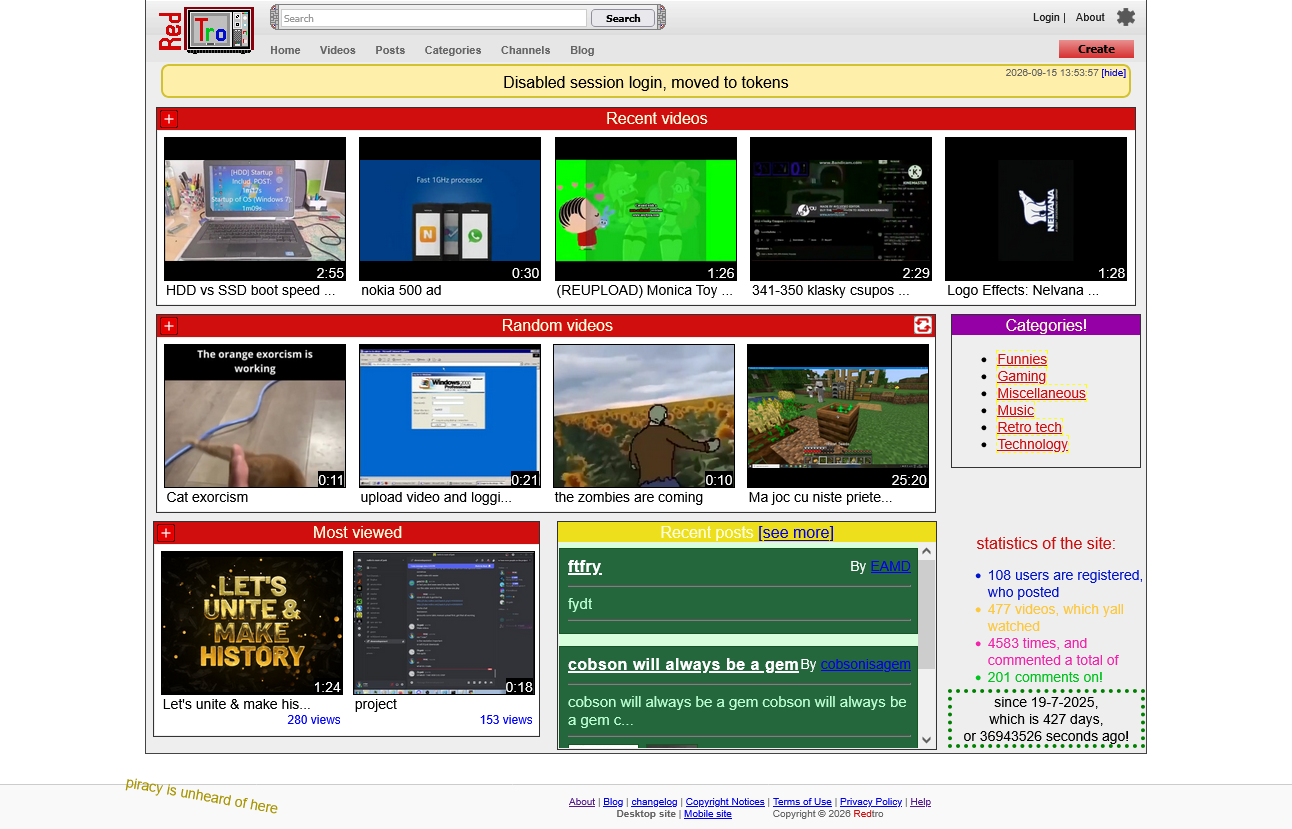This screenshot has height=829, width=1292.
Task: Expand the Random videos plus icon
Action: tap(169, 326)
